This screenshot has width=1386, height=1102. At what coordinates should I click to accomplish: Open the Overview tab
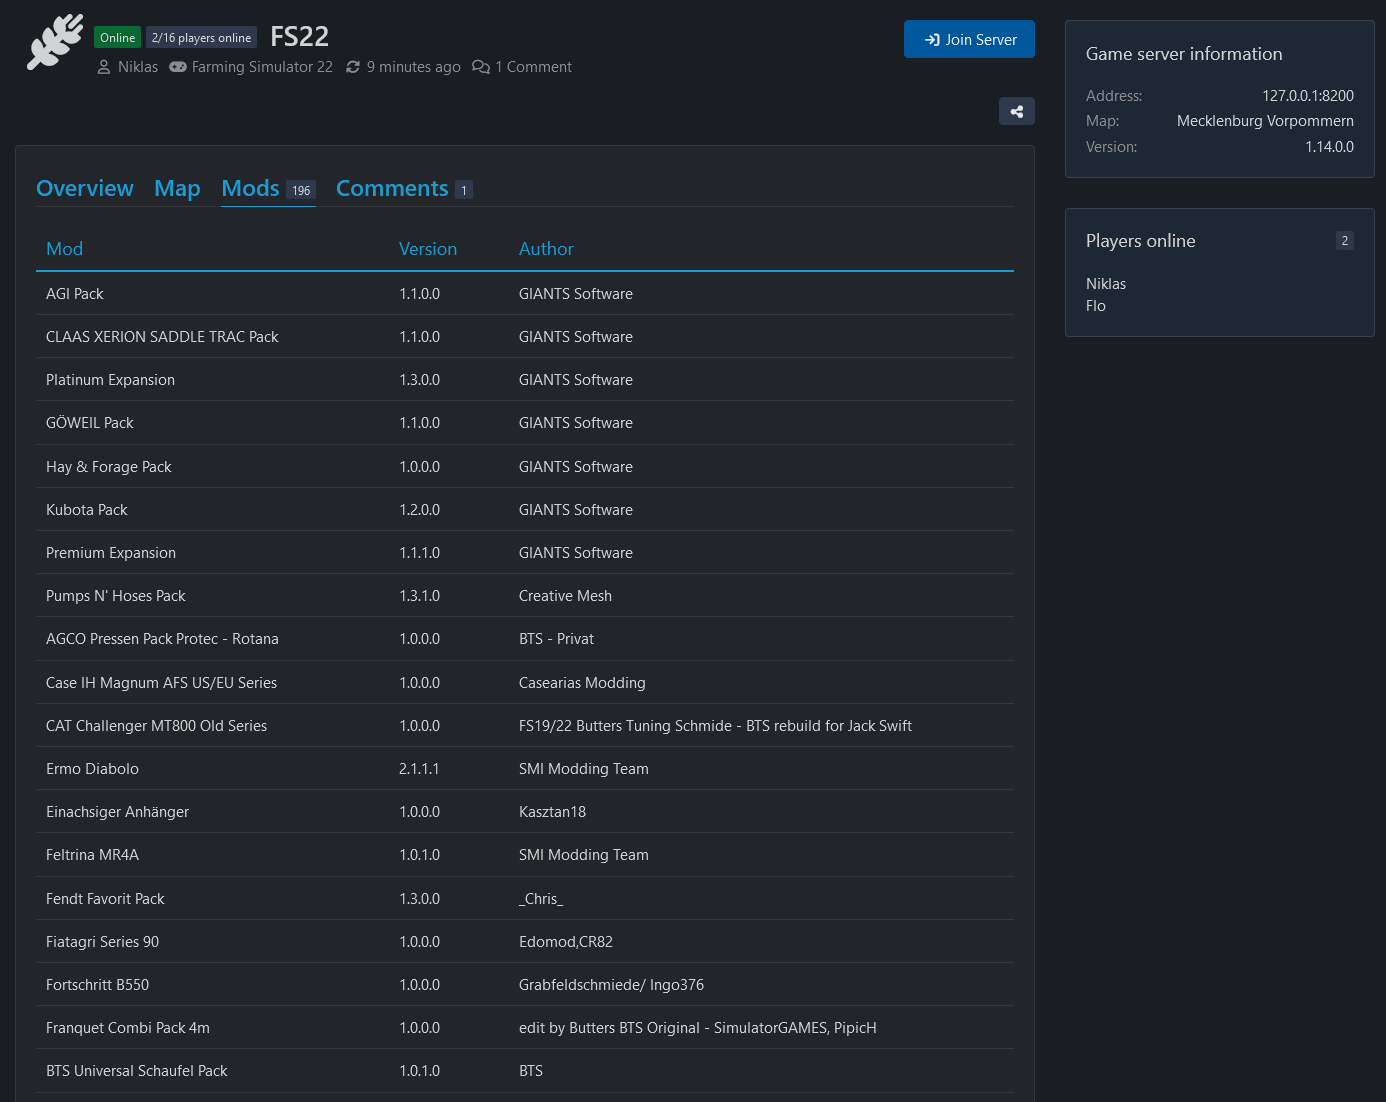85,188
